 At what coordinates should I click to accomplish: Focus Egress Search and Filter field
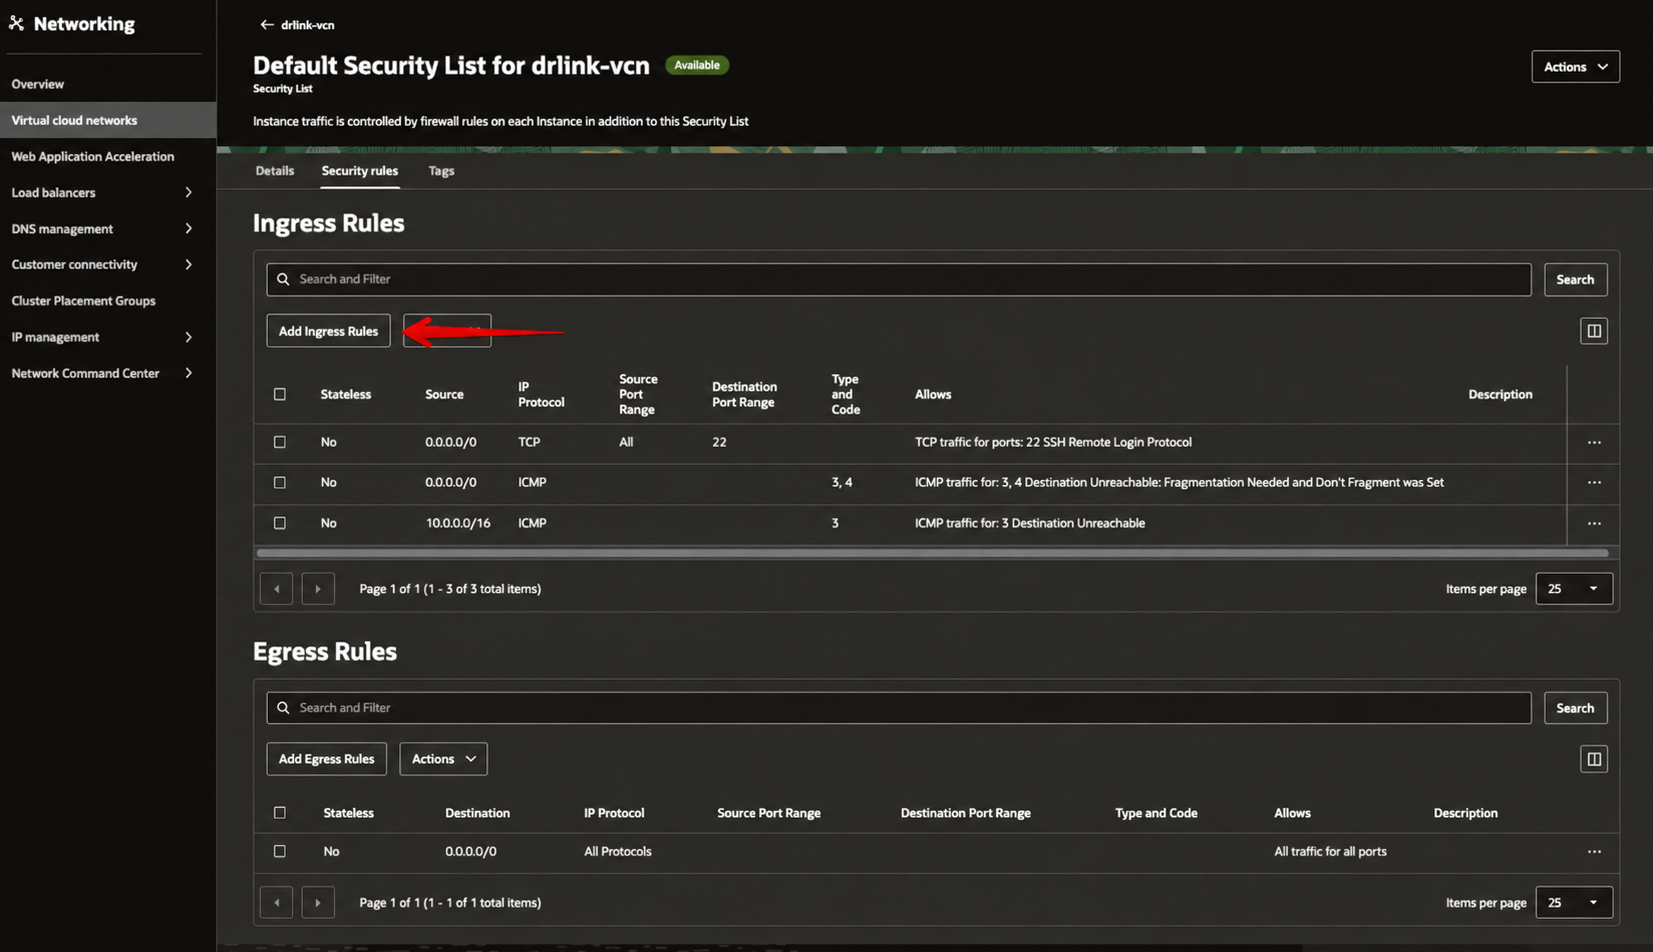(x=898, y=708)
